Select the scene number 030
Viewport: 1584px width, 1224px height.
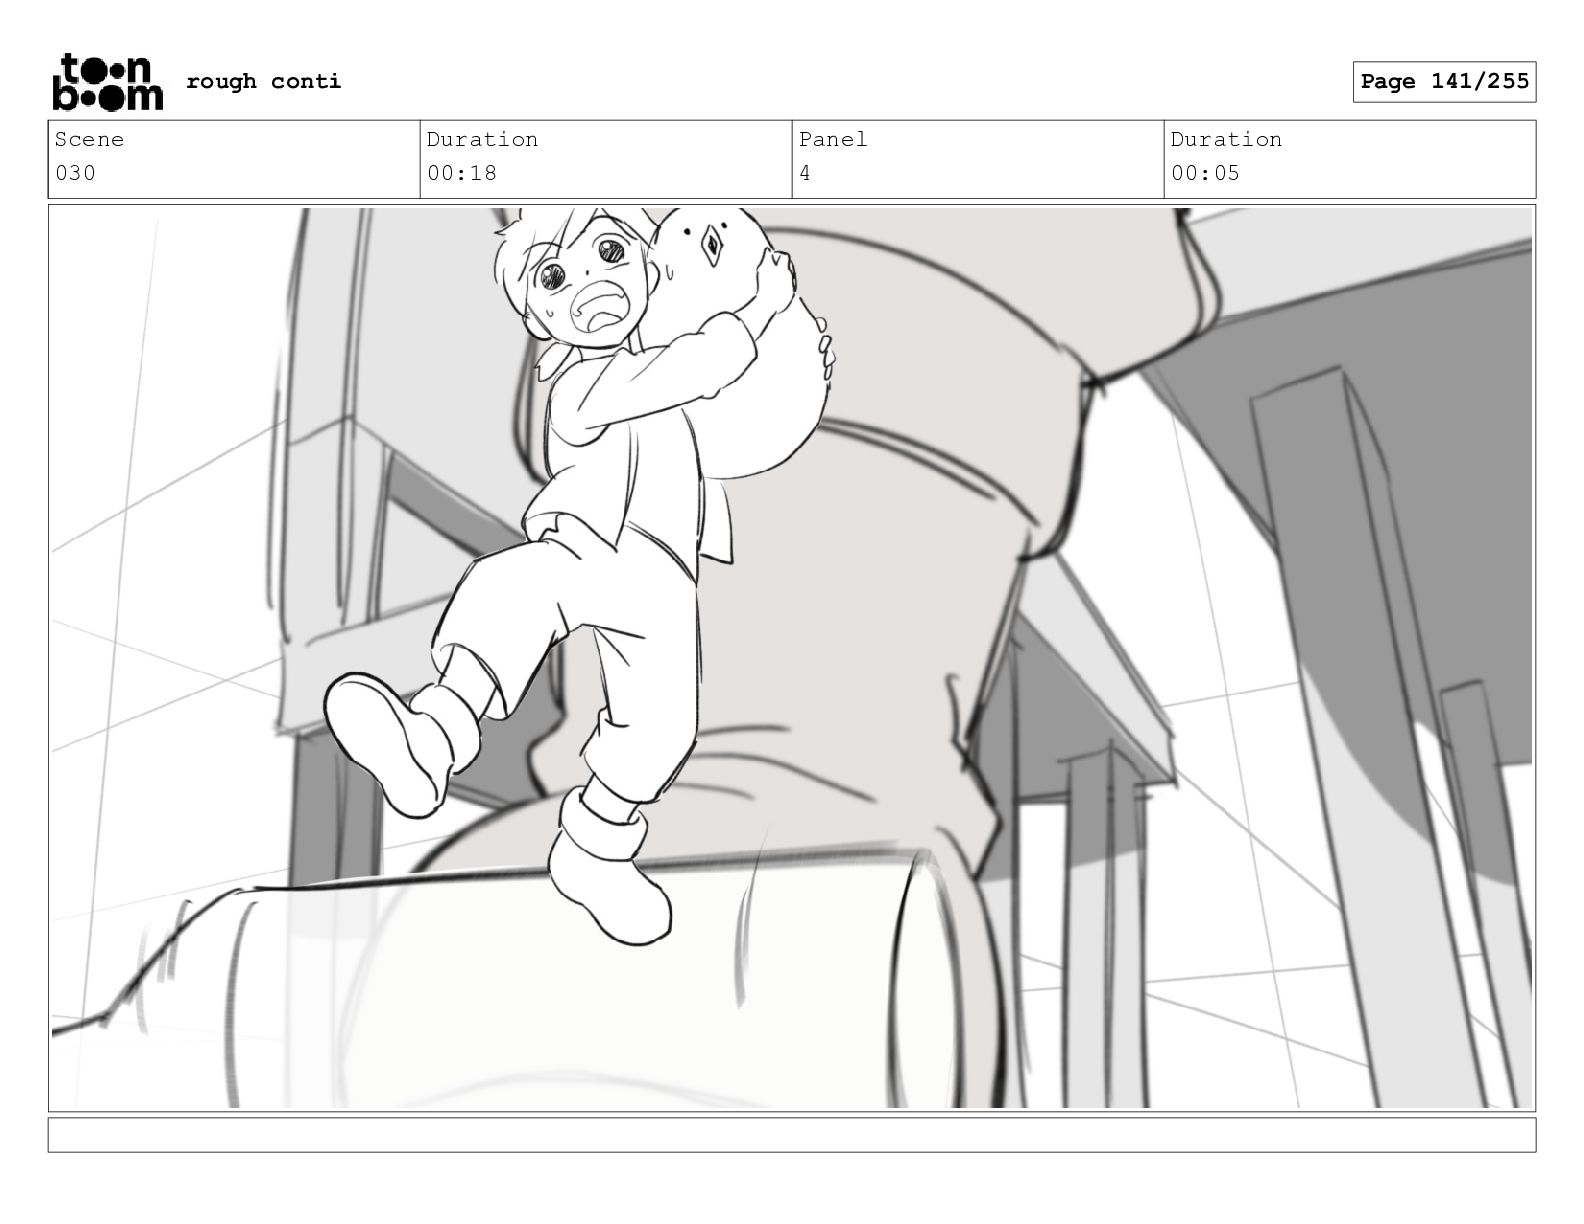[x=75, y=173]
